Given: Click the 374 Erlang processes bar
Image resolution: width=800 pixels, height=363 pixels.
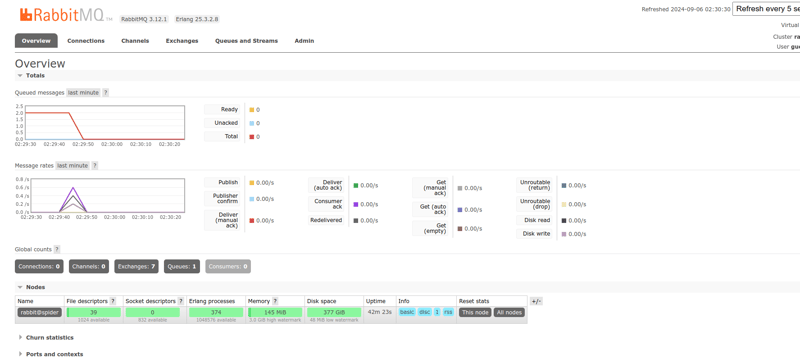Looking at the screenshot, I should (x=216, y=312).
